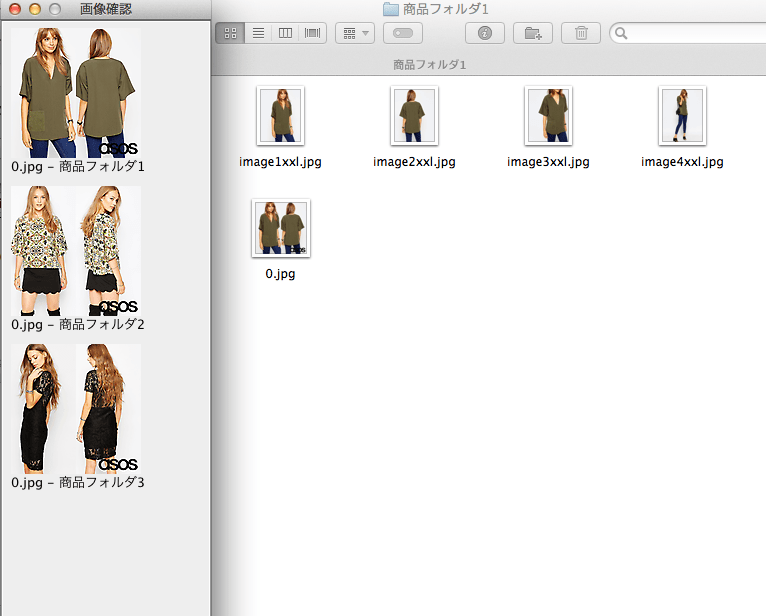Click the image3xxl.jpg file name
This screenshot has width=766, height=616.
[x=548, y=162]
